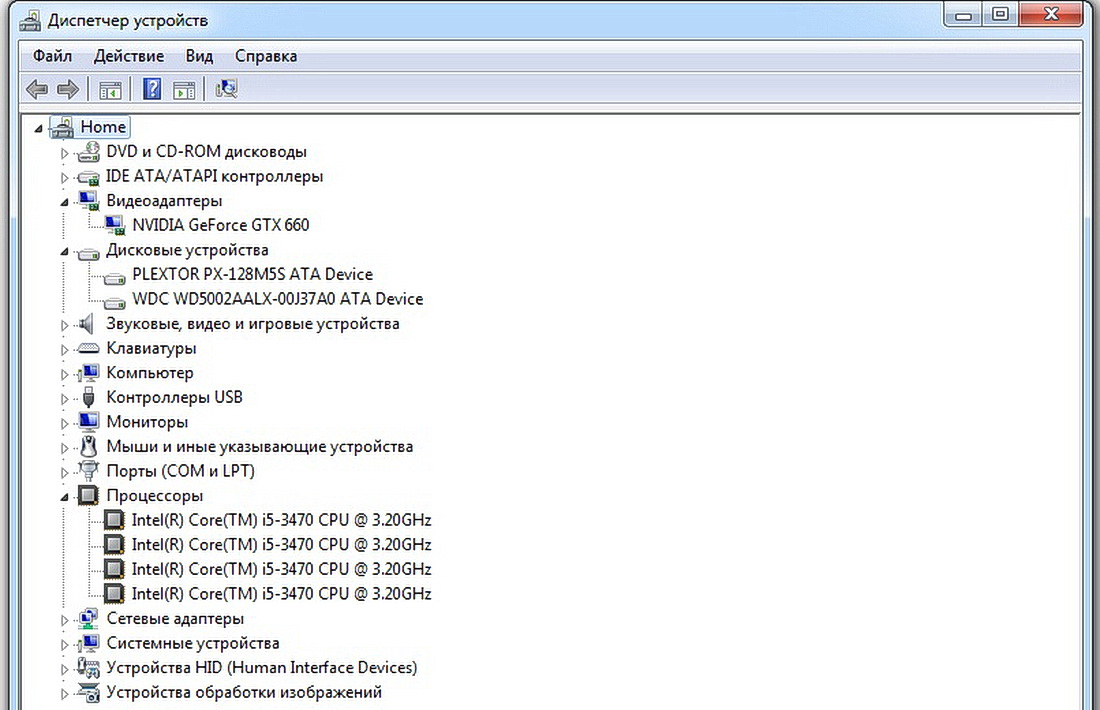Expand DVD и CD-ROM дисководы
Viewport: 1100px width, 710px height.
65,153
